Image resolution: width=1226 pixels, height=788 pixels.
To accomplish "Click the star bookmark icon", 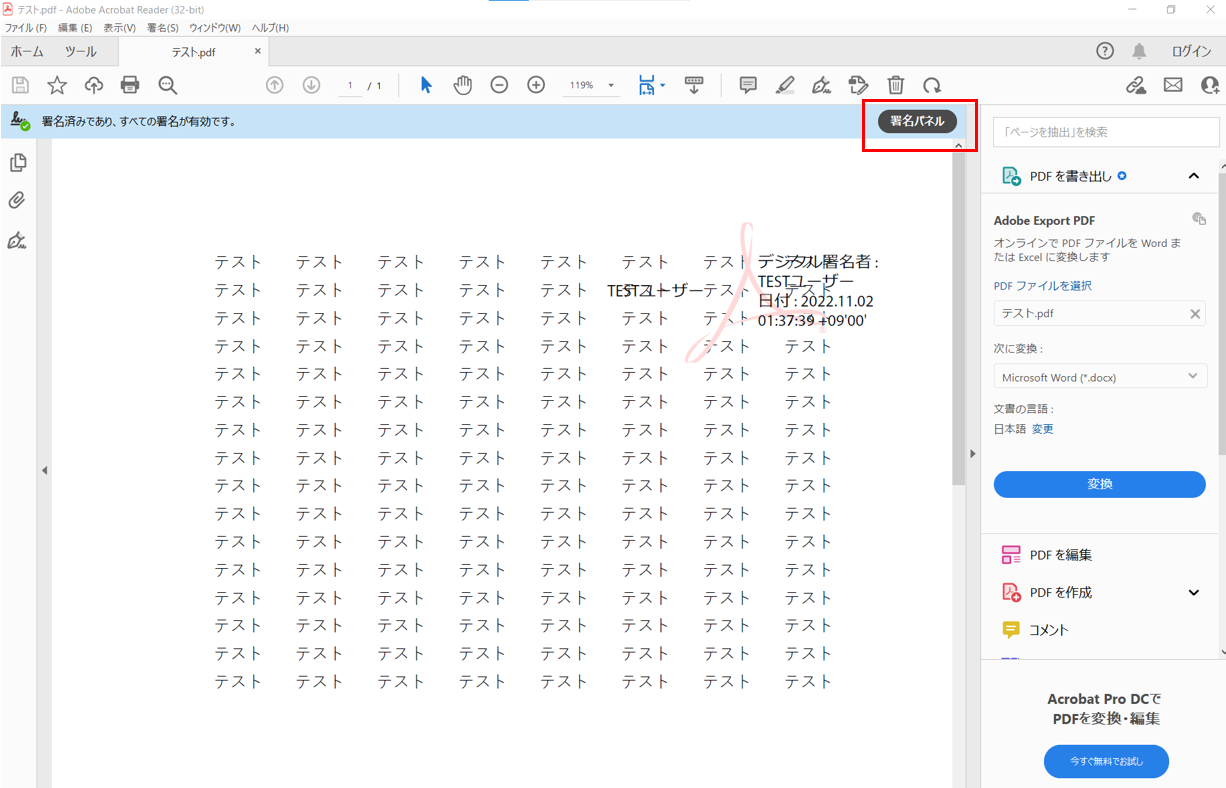I will pos(57,85).
